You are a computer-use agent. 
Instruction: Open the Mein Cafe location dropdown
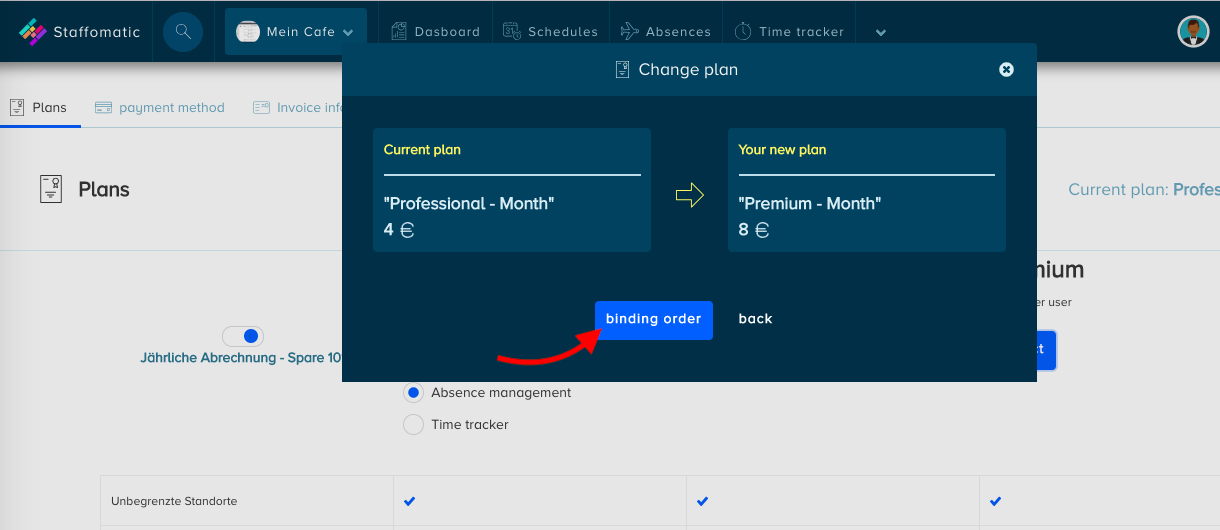point(295,32)
